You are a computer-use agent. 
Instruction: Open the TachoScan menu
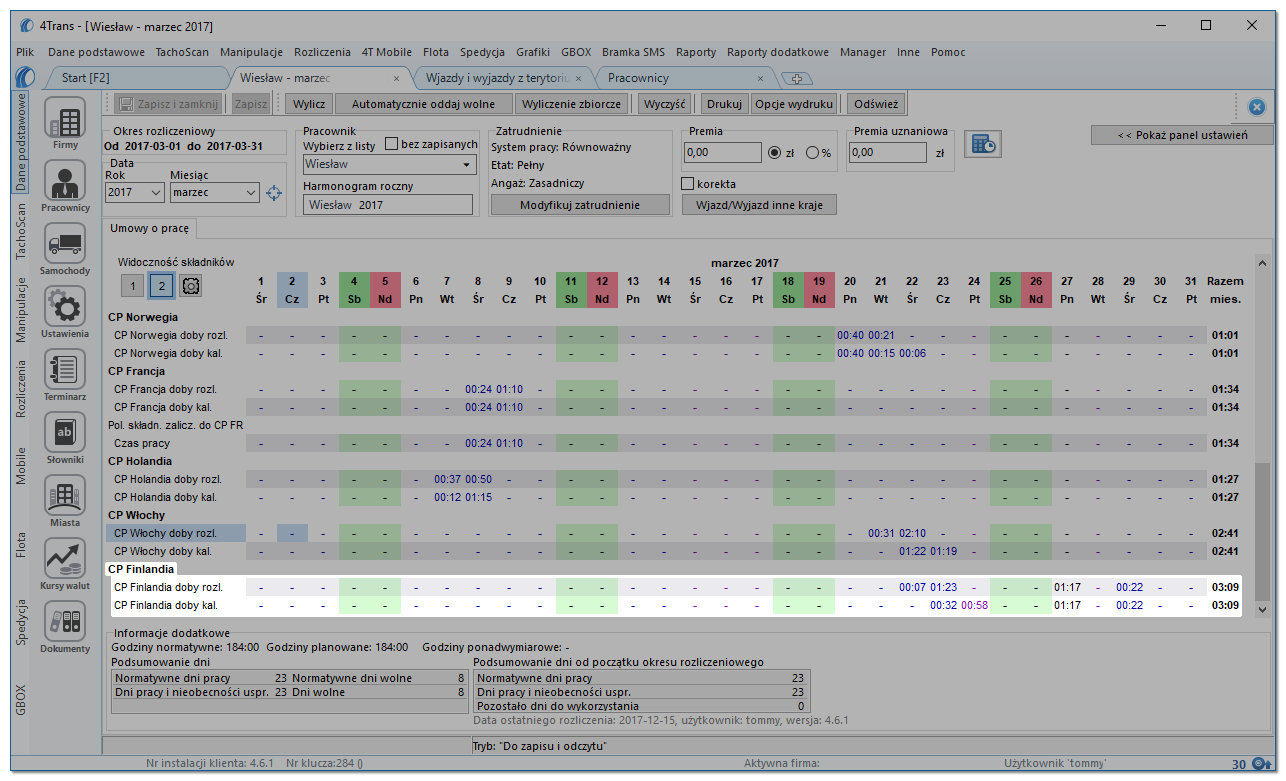click(x=182, y=52)
